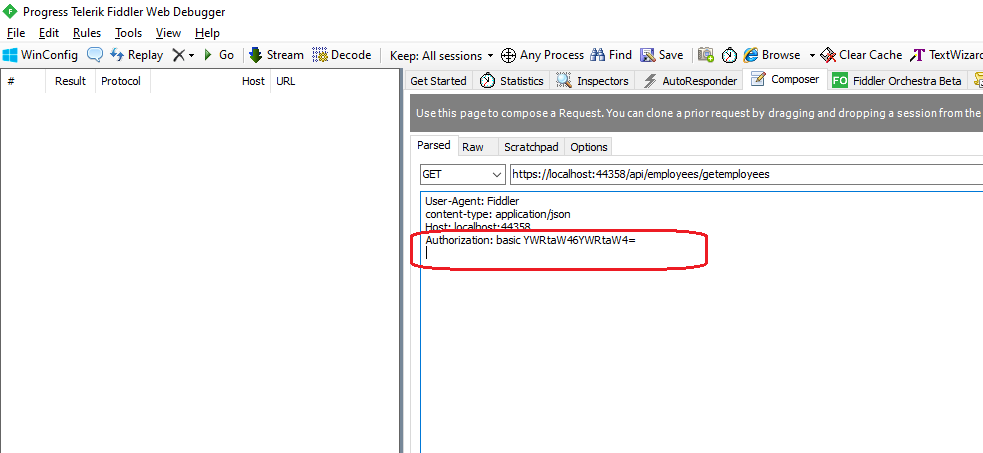The height and width of the screenshot is (453, 983).
Task: Clear Cache from the toolbar
Action: coord(861,55)
